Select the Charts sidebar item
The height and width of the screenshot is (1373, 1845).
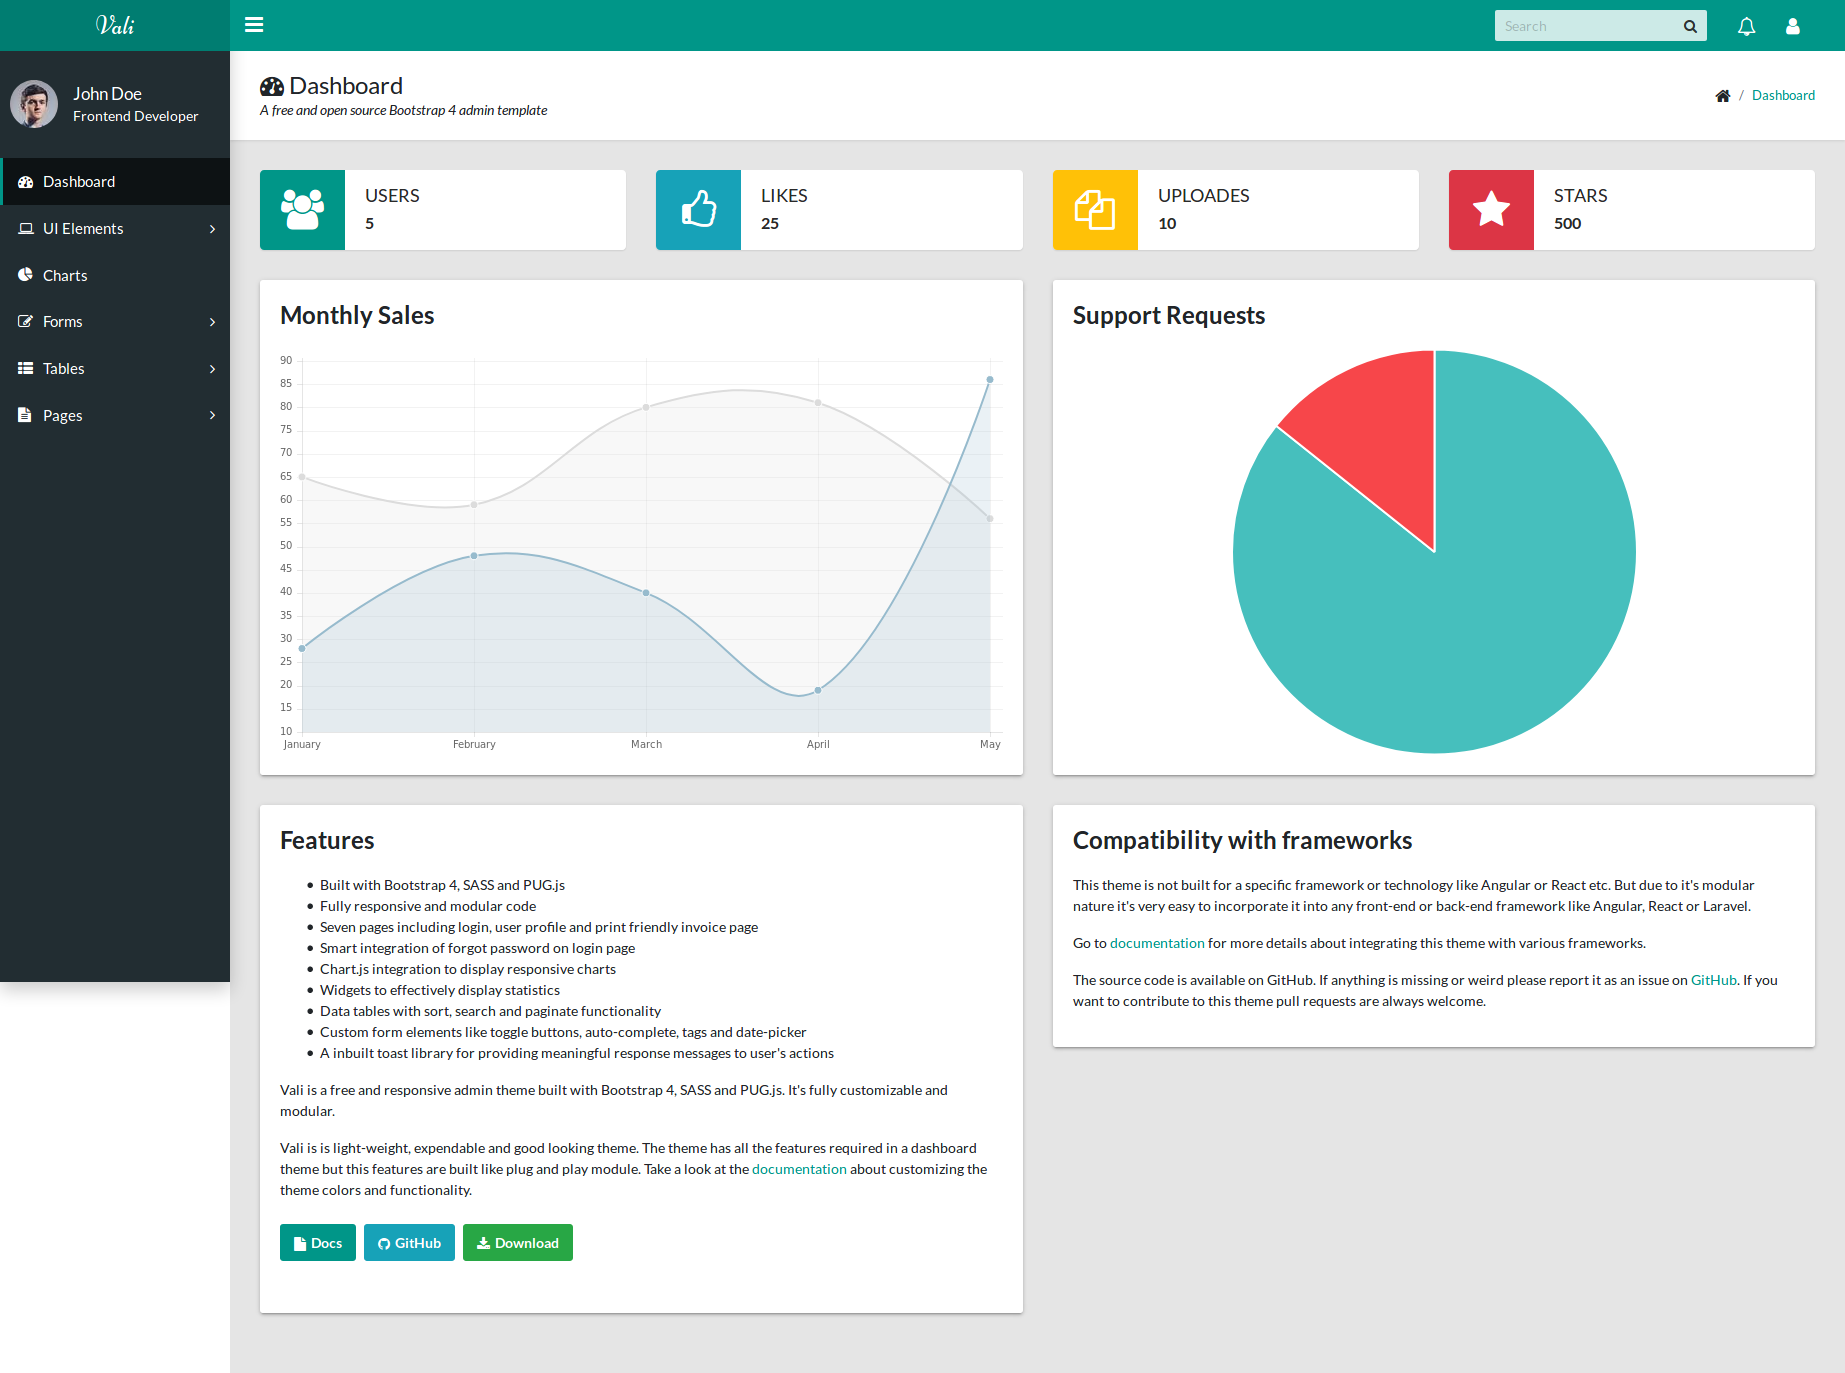65,275
